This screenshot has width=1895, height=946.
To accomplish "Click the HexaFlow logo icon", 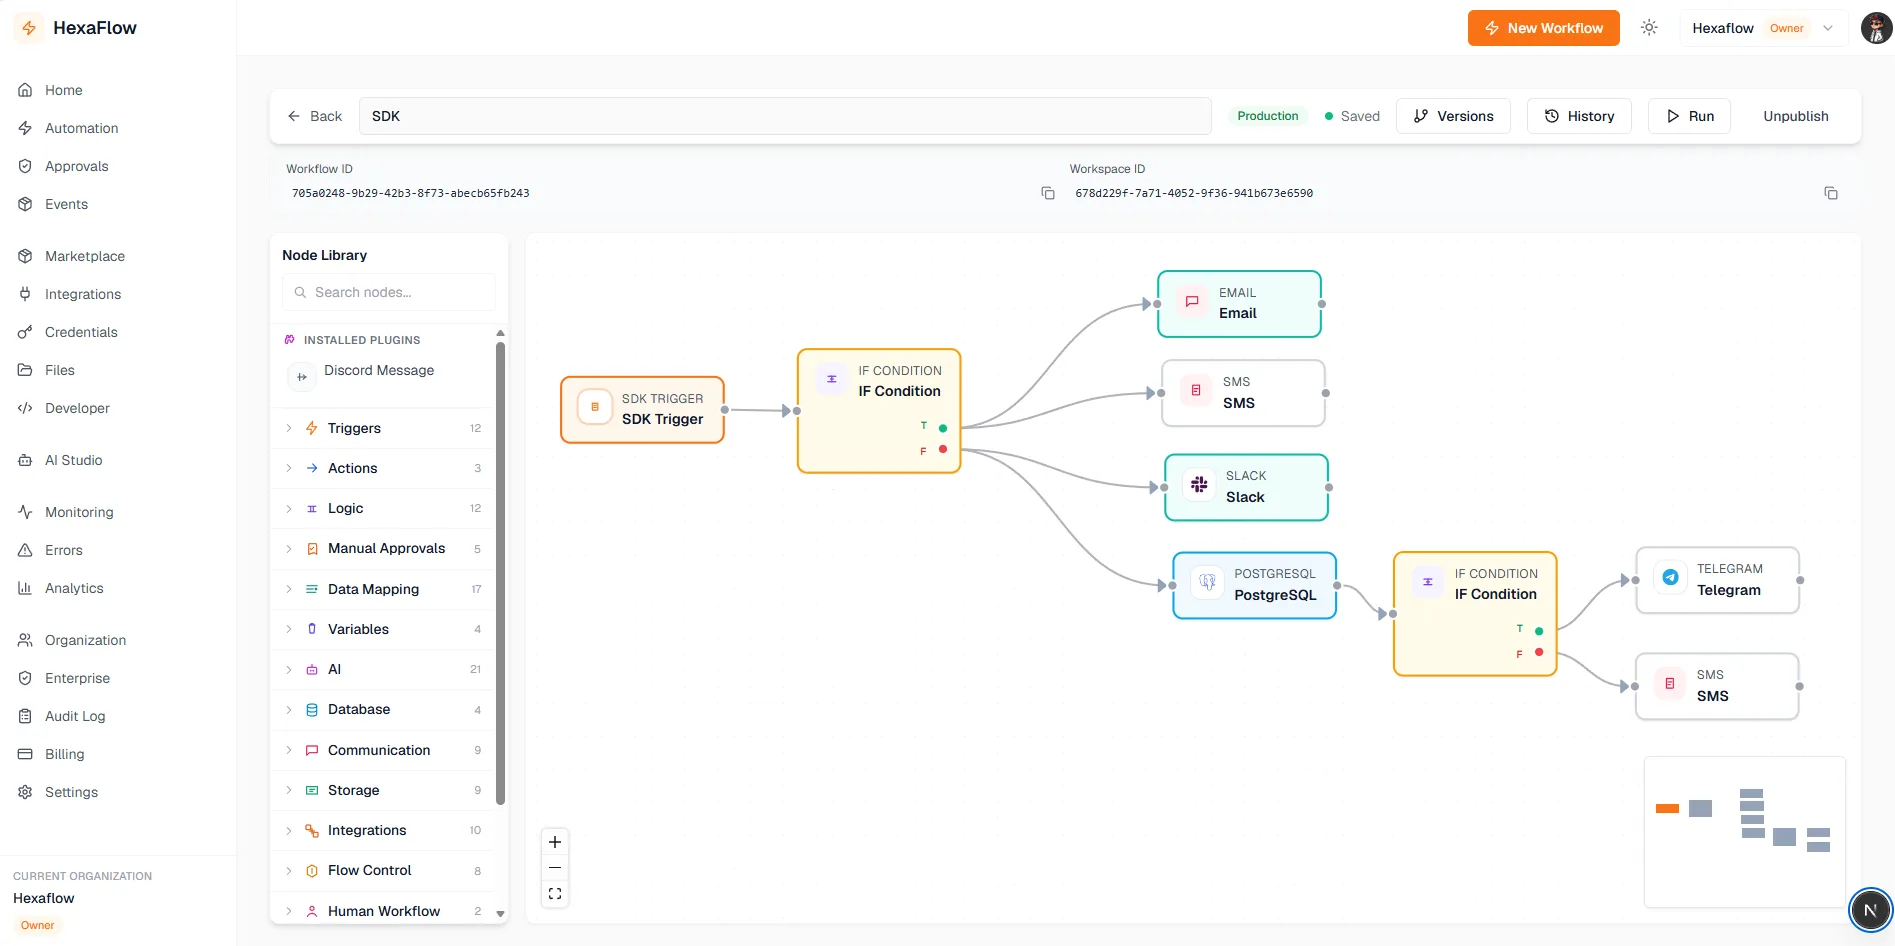I will pos(29,28).
